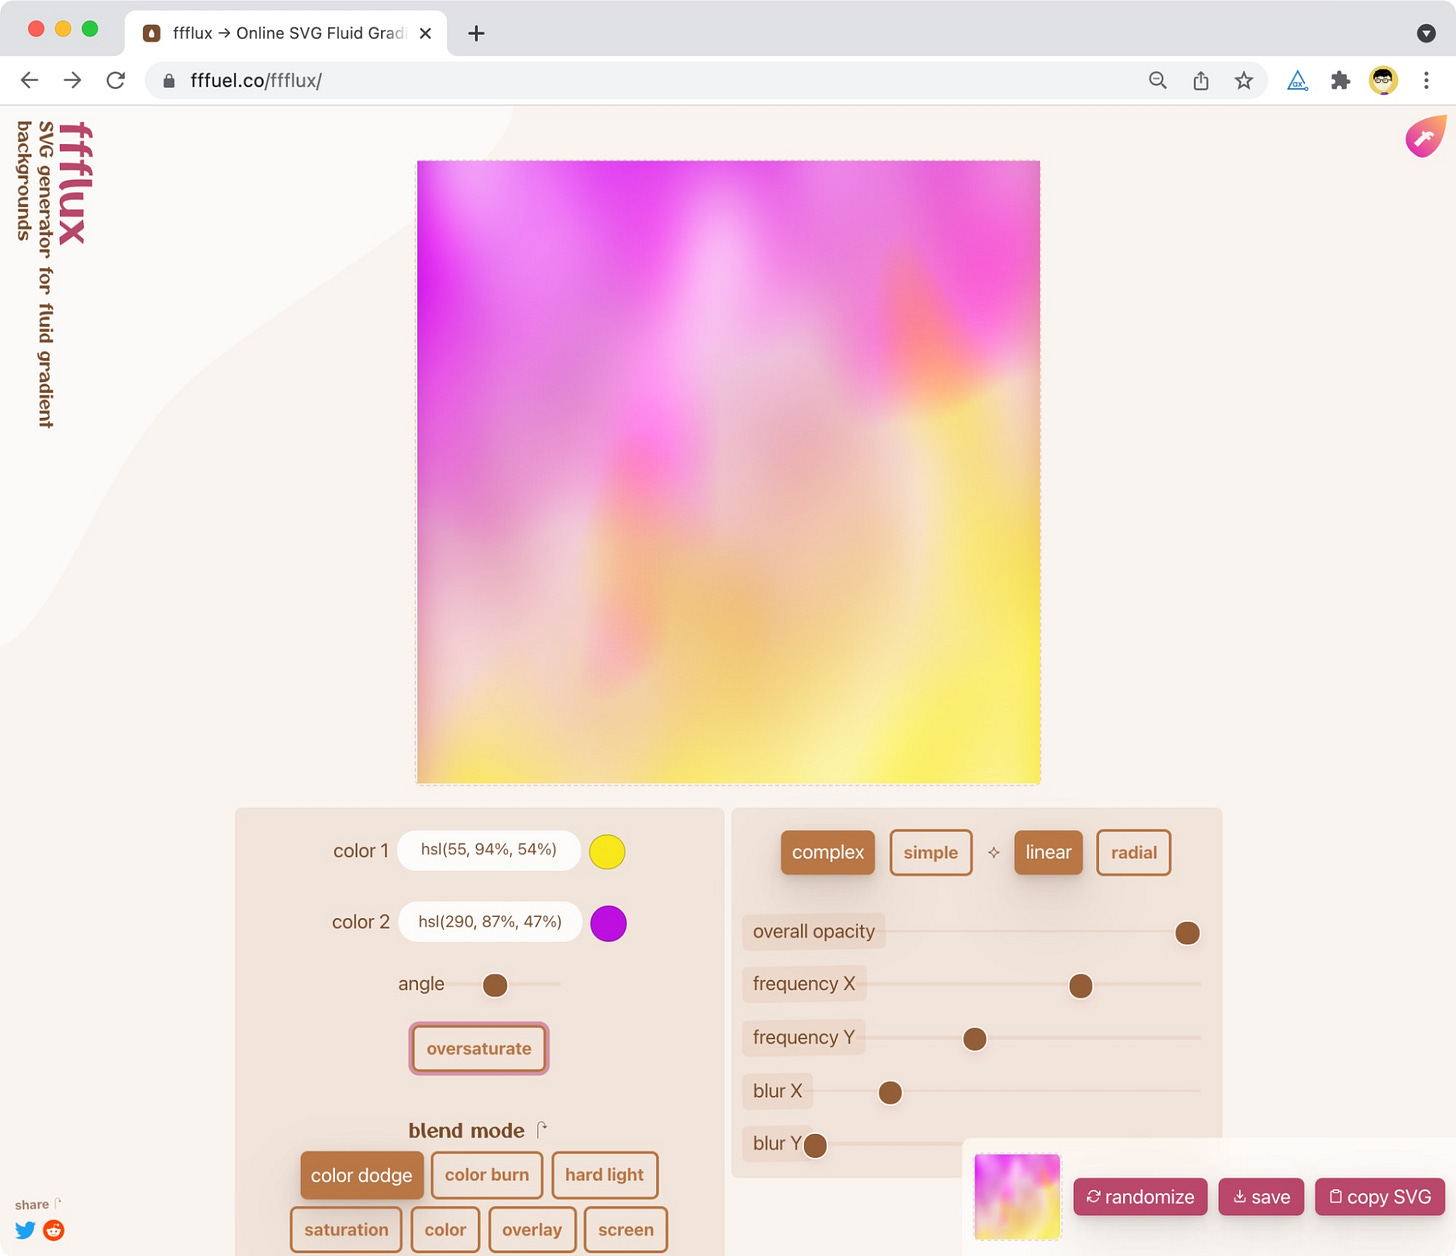This screenshot has width=1456, height=1256.
Task: Select the screen blend mode
Action: [626, 1230]
